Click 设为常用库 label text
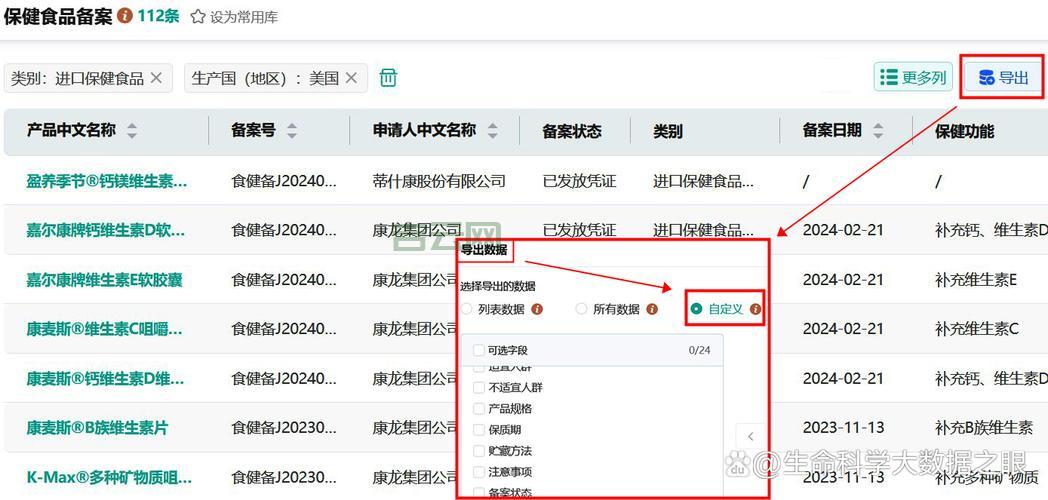The width and height of the screenshot is (1048, 500). (x=244, y=17)
